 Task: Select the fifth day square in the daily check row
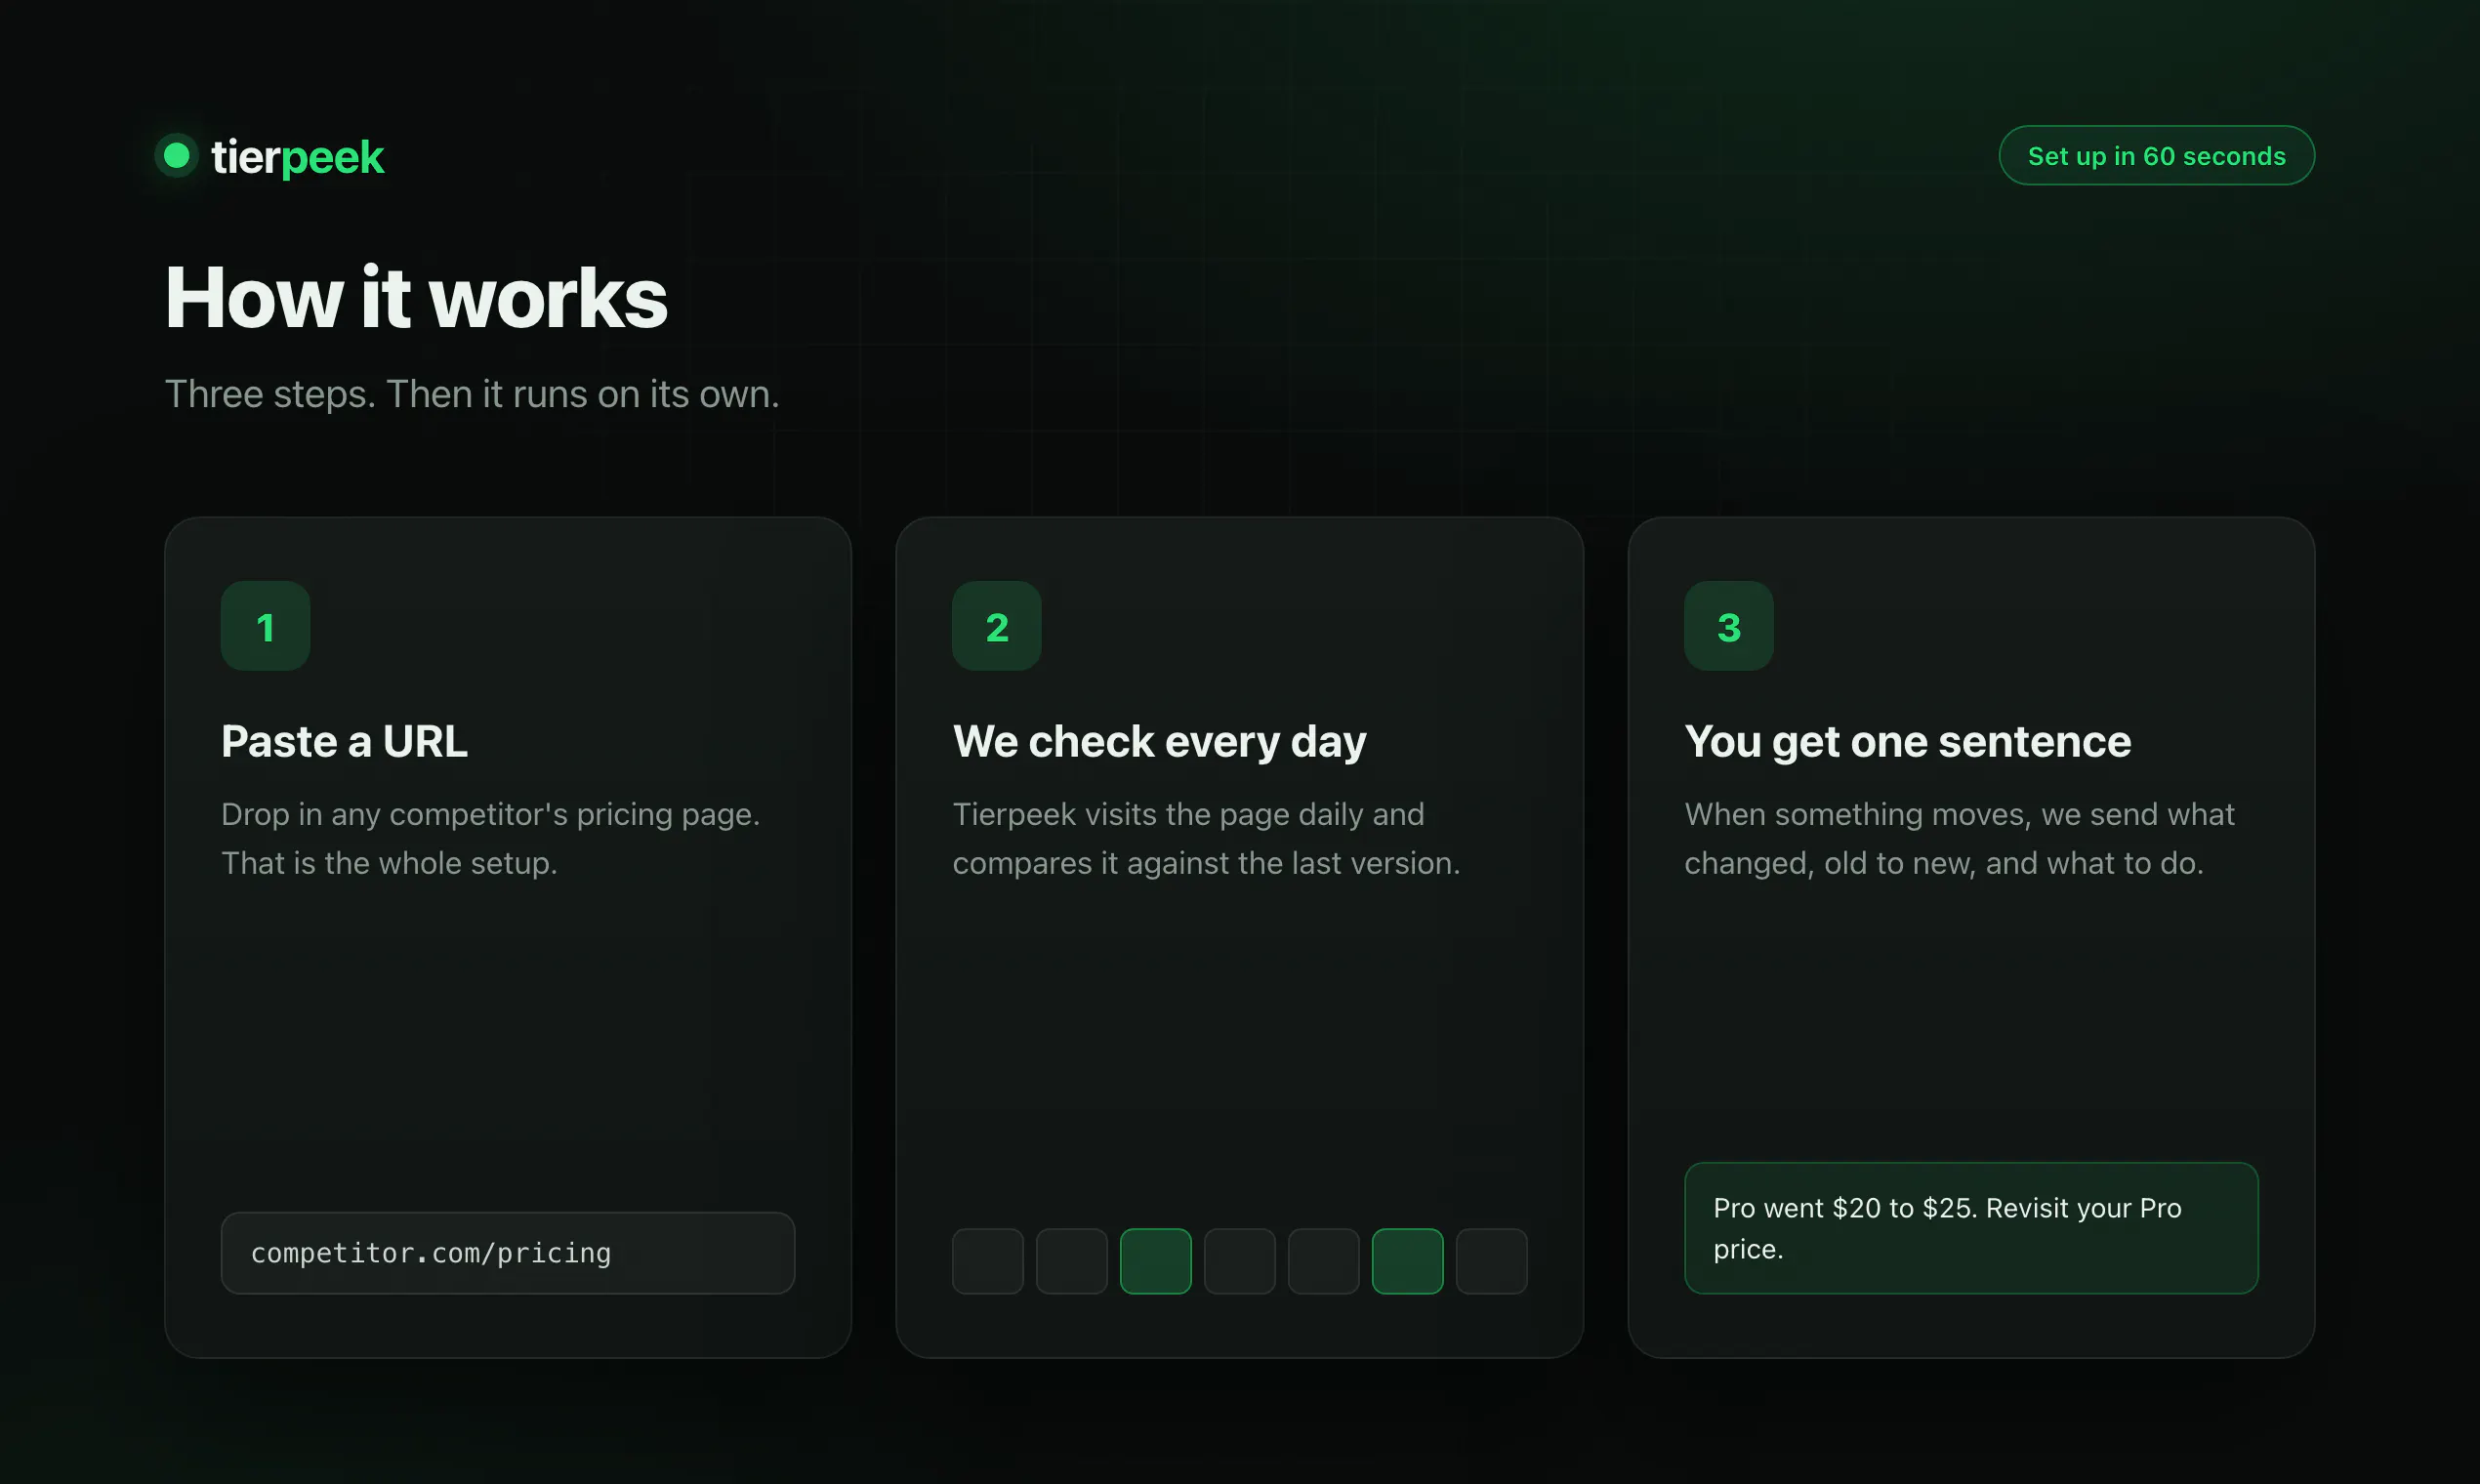(1324, 1261)
